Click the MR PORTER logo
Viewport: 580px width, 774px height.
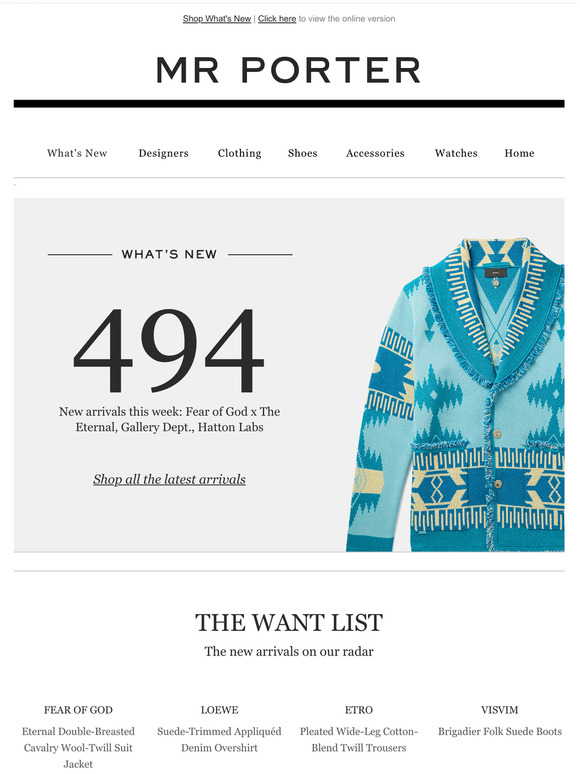(x=289, y=70)
